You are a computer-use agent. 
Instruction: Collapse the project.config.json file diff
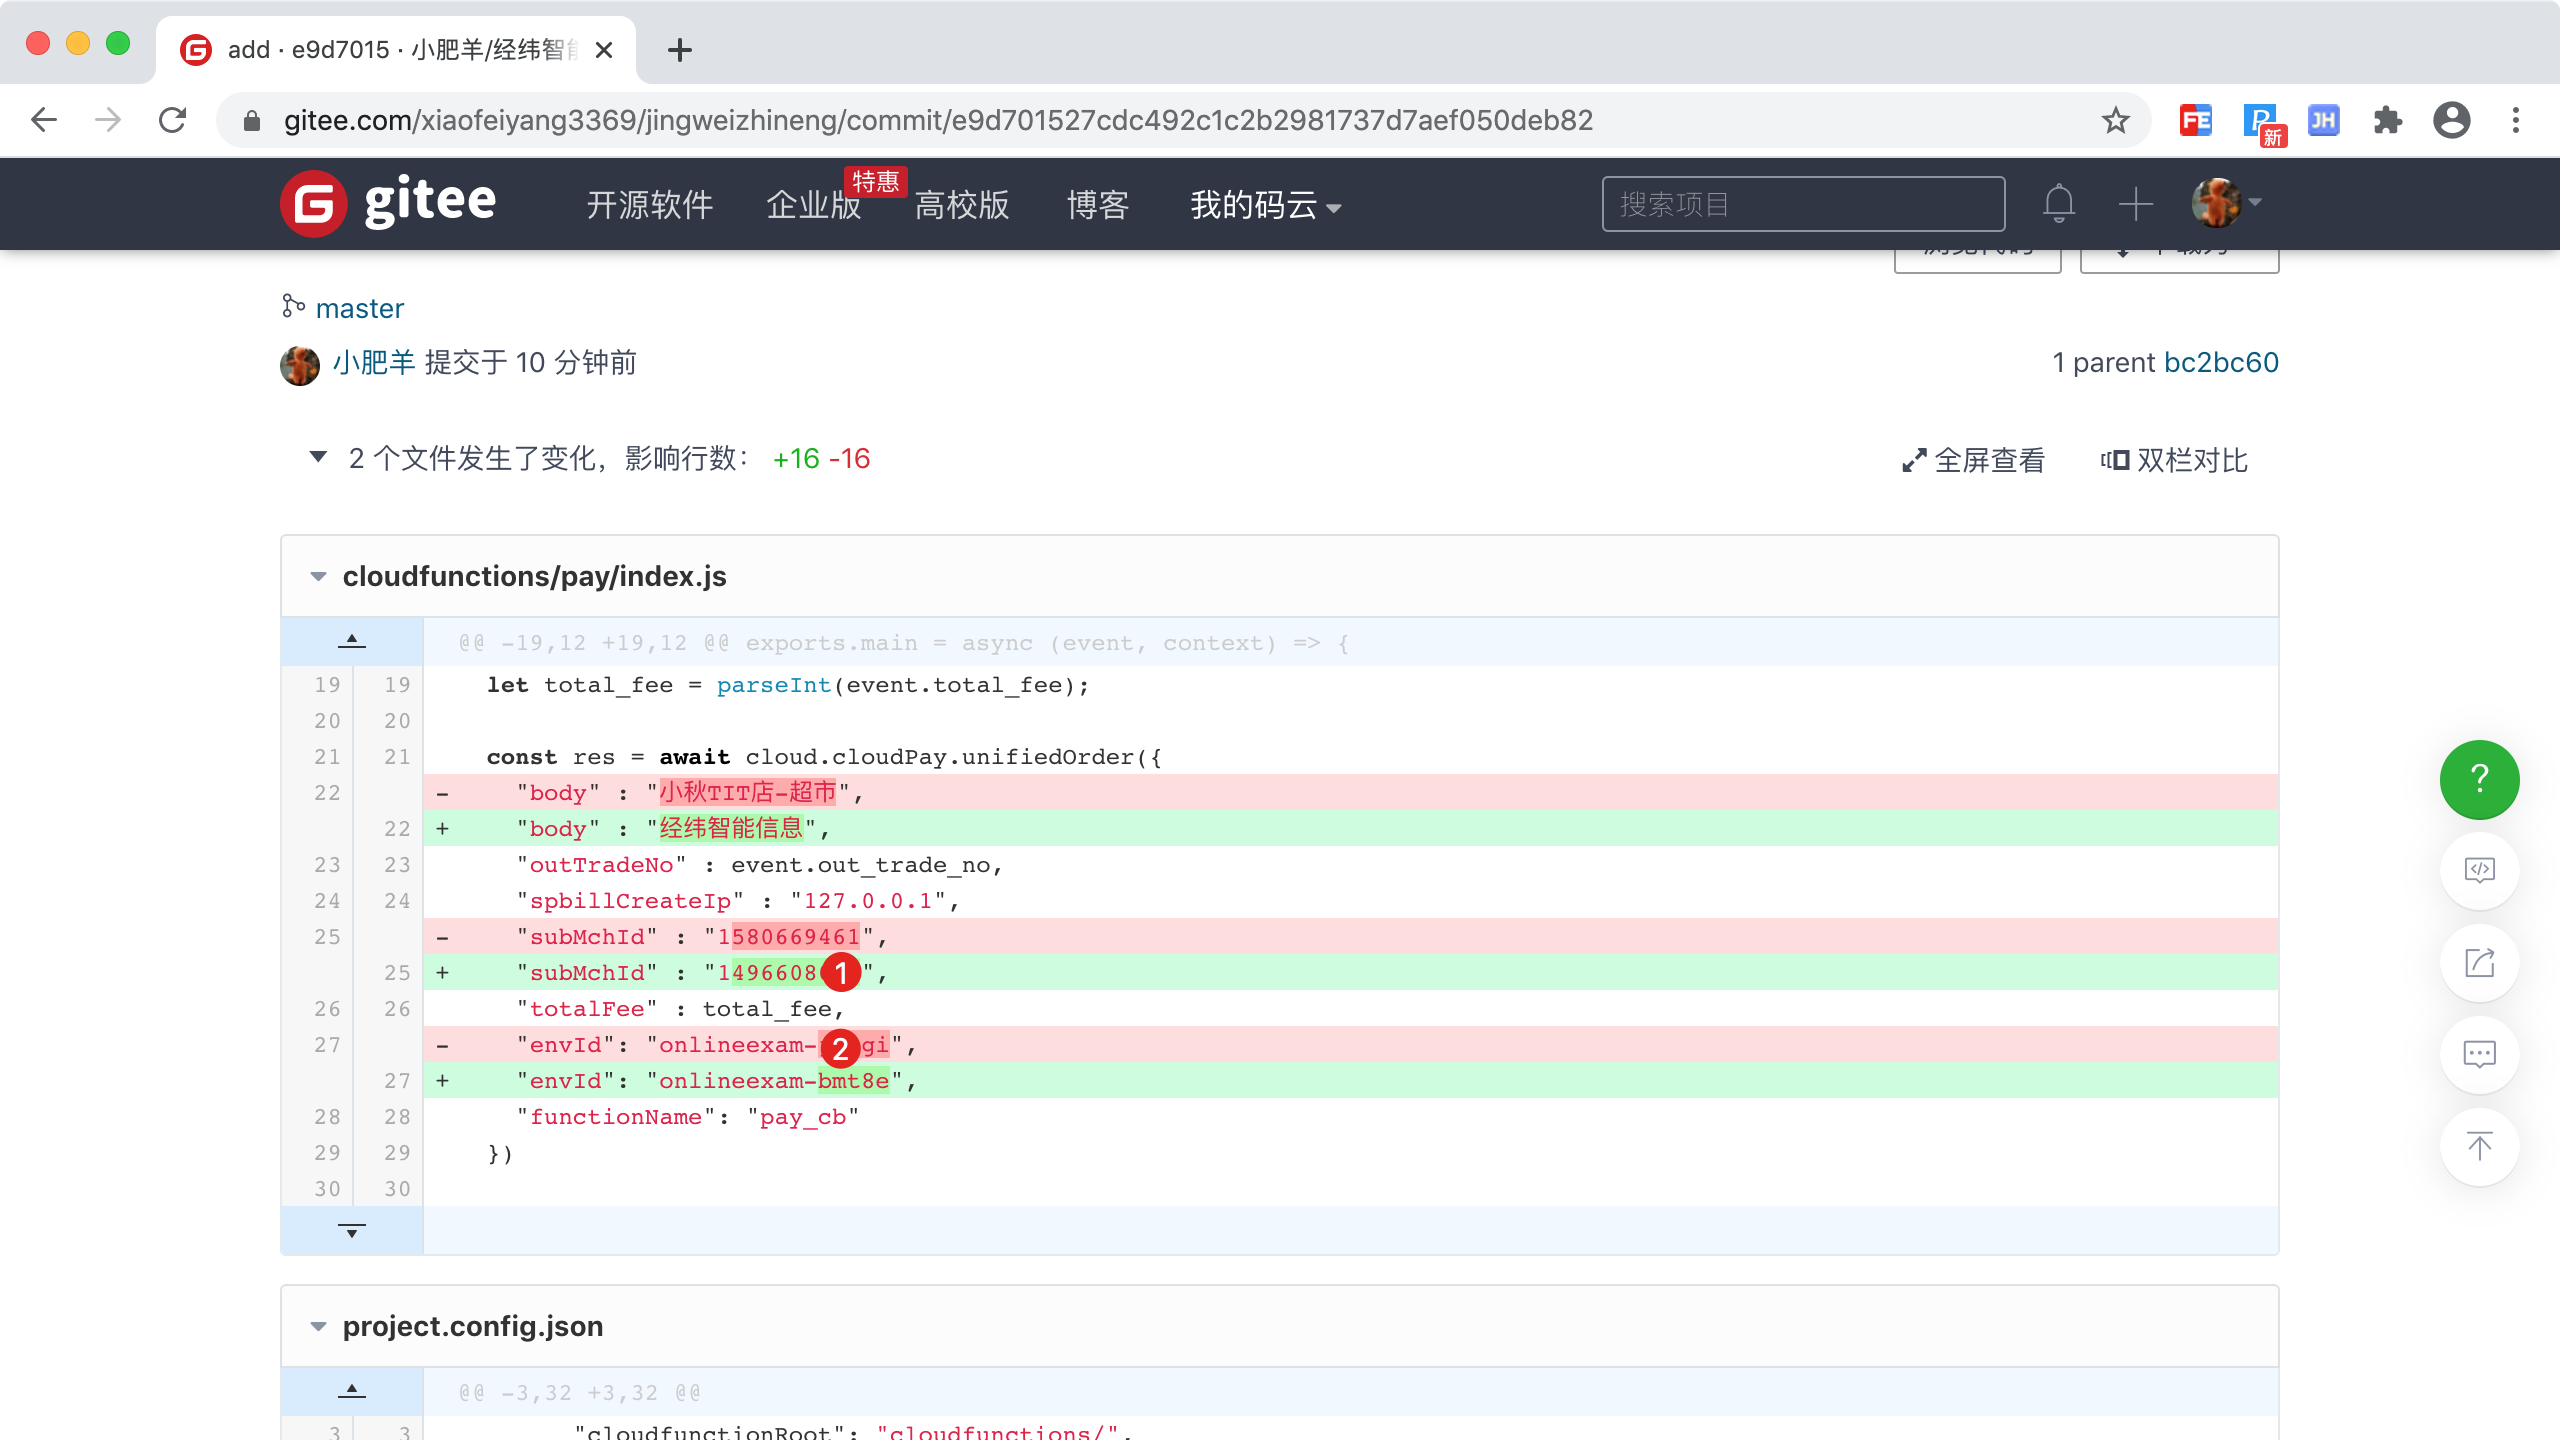319,1327
